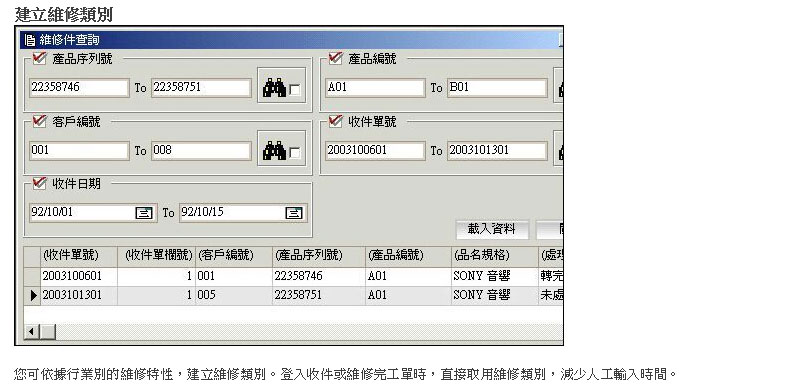Check the box beside 產品序列號 binoculars

point(294,90)
